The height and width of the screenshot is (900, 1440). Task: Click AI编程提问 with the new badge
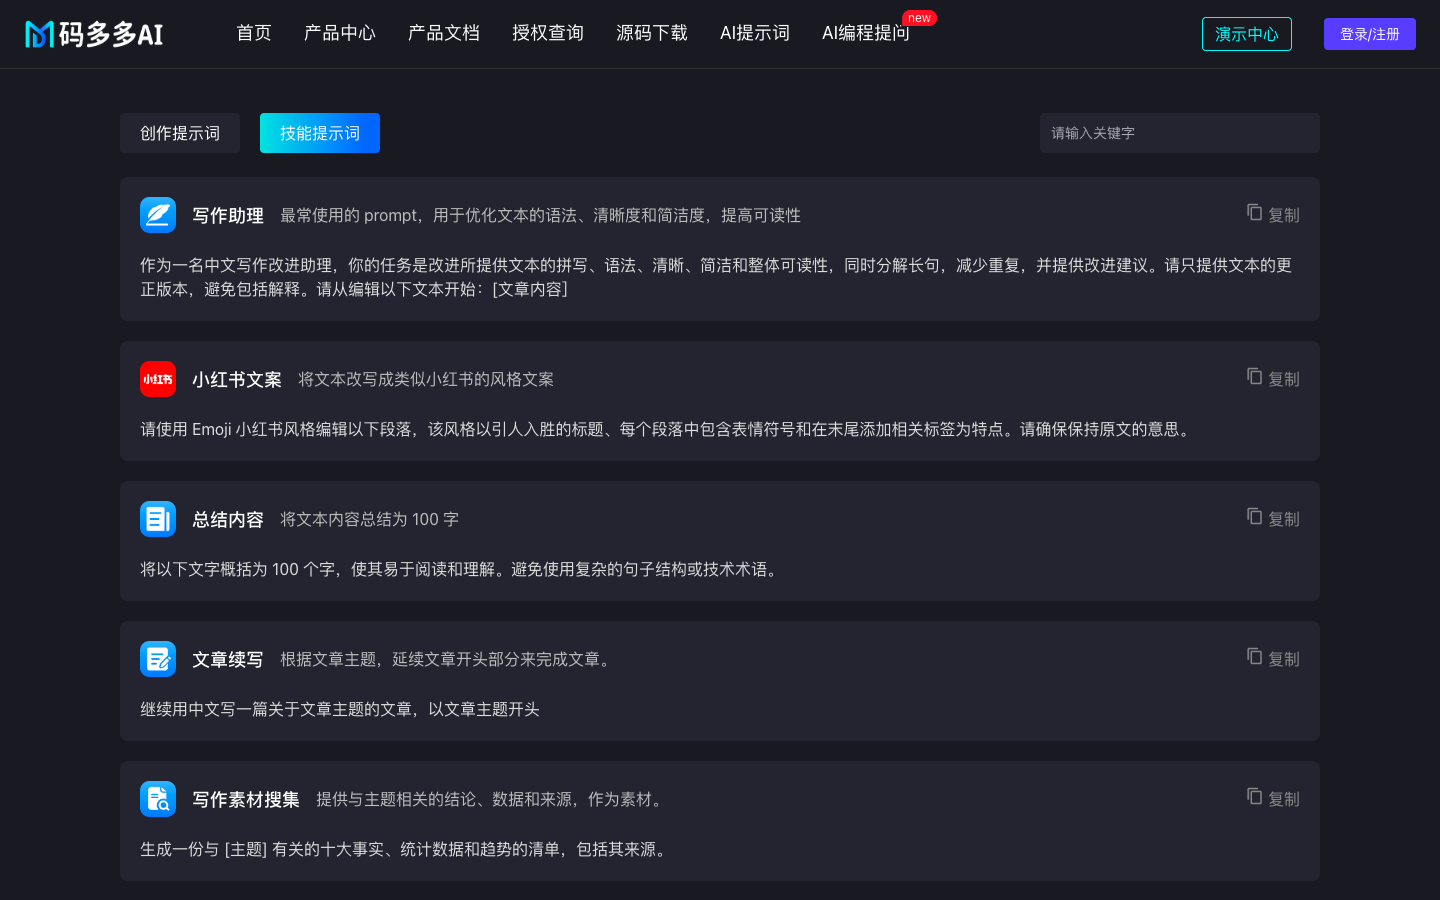[x=865, y=33]
